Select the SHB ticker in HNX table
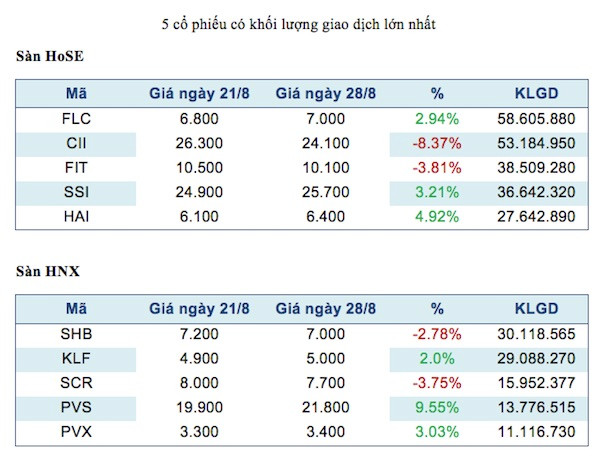This screenshot has width=600, height=469. click(76, 333)
